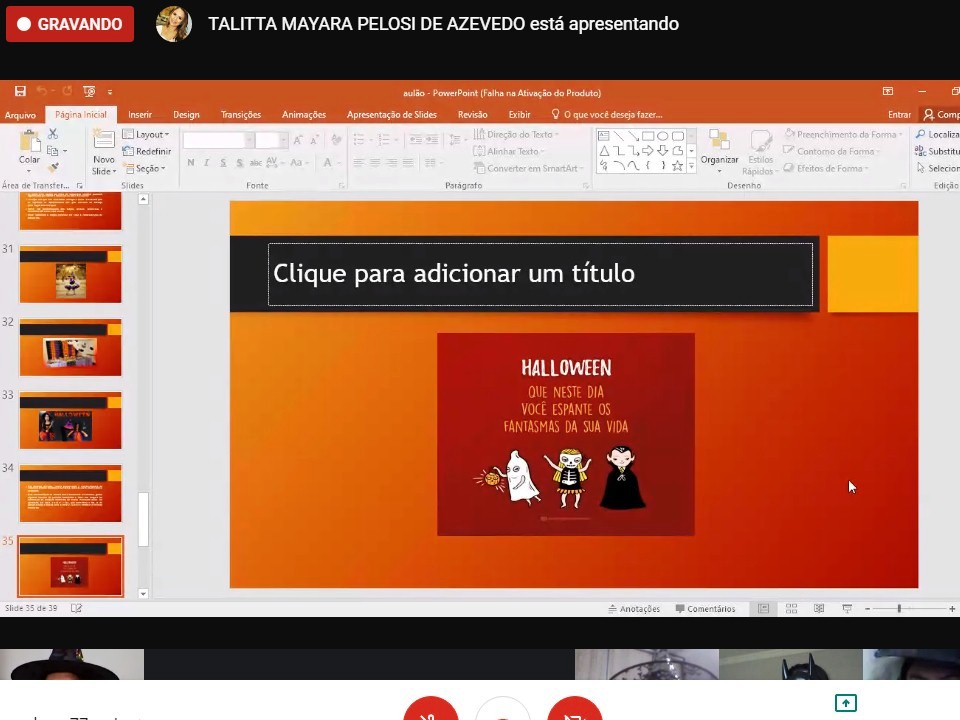Screen dimensions: 960x720
Task: Switch to Reading view icon
Action: coord(819,609)
